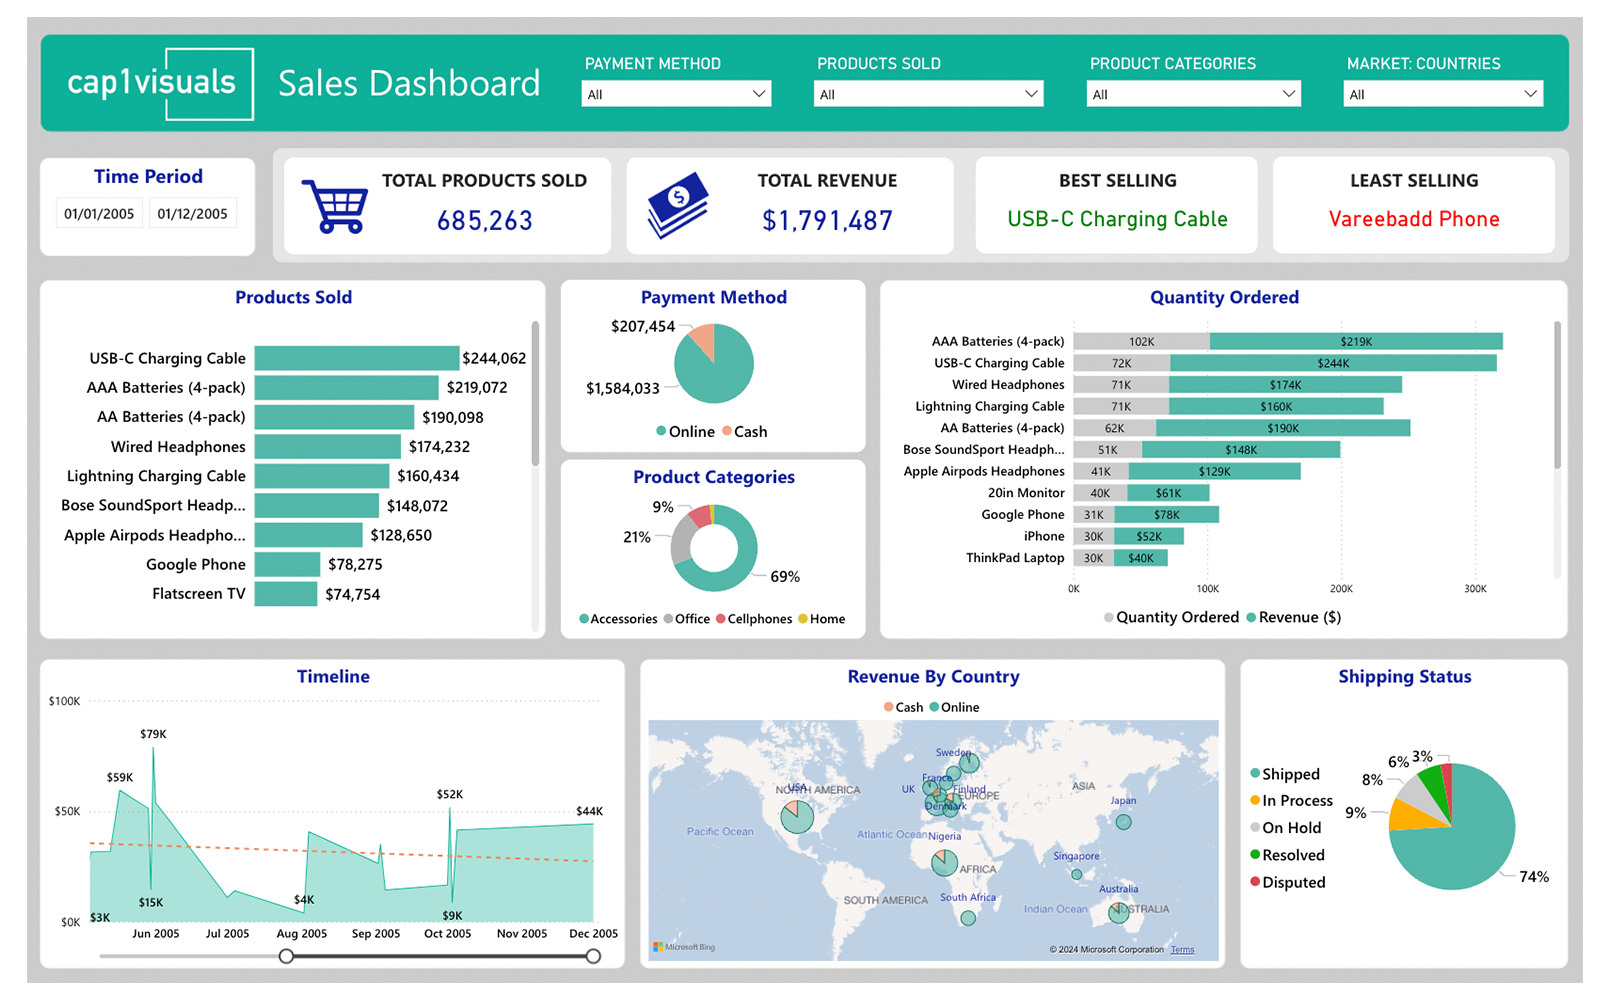Viewport: 1610px width, 1000px height.
Task: Click the Japan bubble on map
Action: [x=1123, y=822]
